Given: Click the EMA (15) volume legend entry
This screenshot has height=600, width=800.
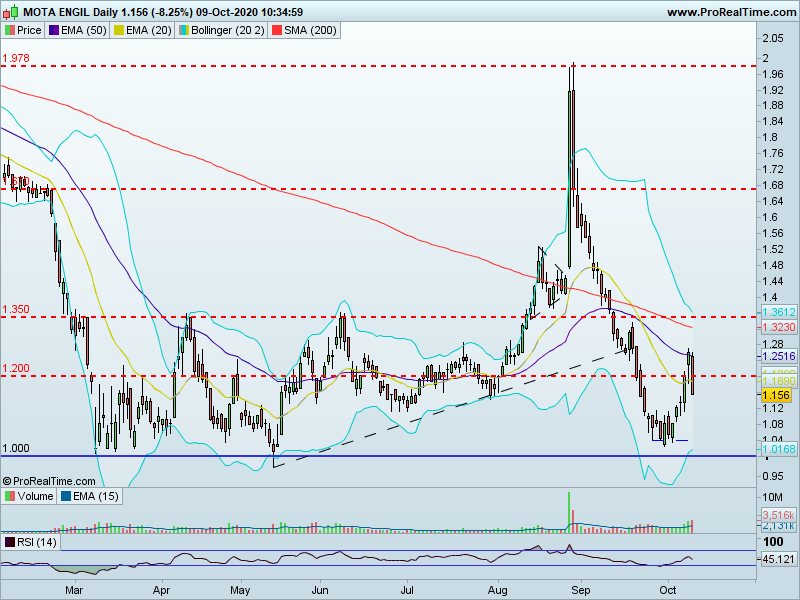Looking at the screenshot, I should click(x=89, y=496).
